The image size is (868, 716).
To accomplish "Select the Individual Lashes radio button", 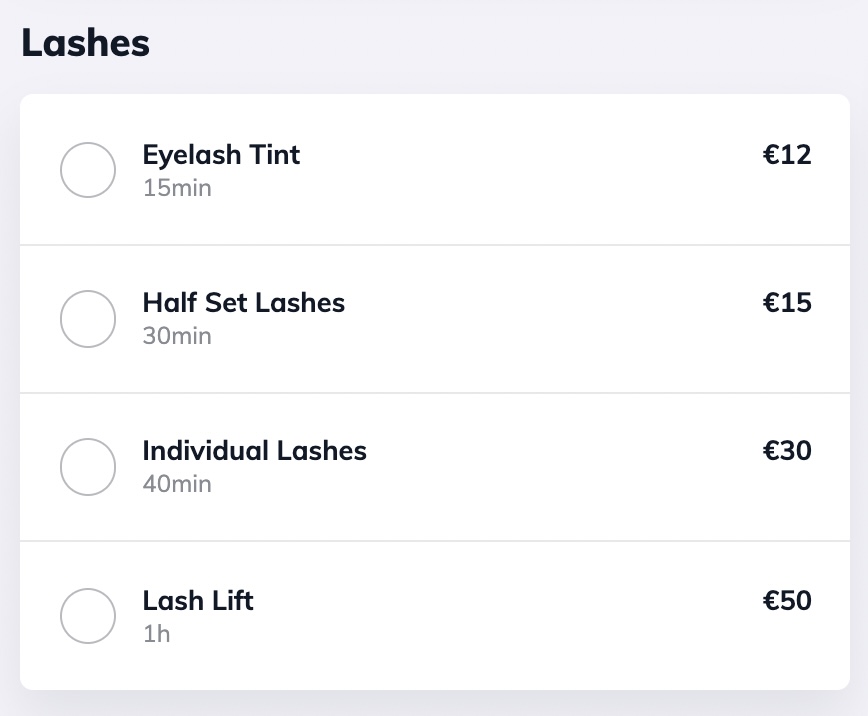I will coord(88,467).
